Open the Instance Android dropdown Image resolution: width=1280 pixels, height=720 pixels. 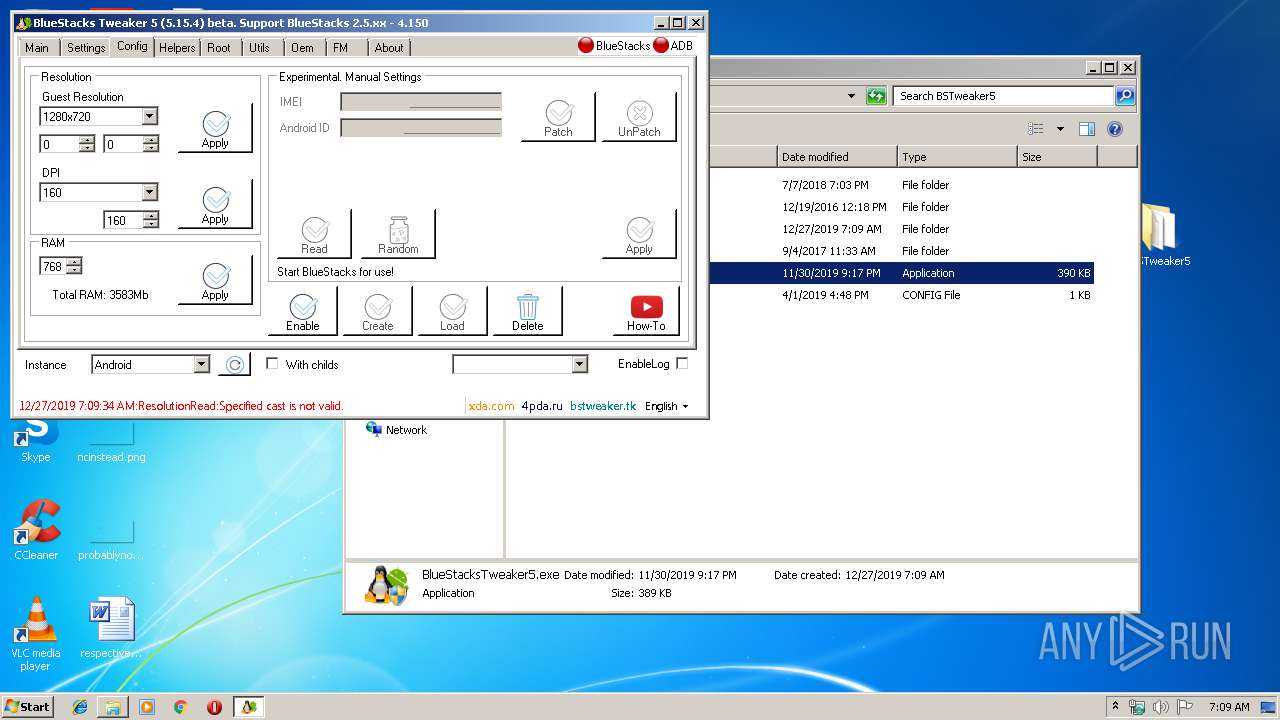click(x=201, y=365)
